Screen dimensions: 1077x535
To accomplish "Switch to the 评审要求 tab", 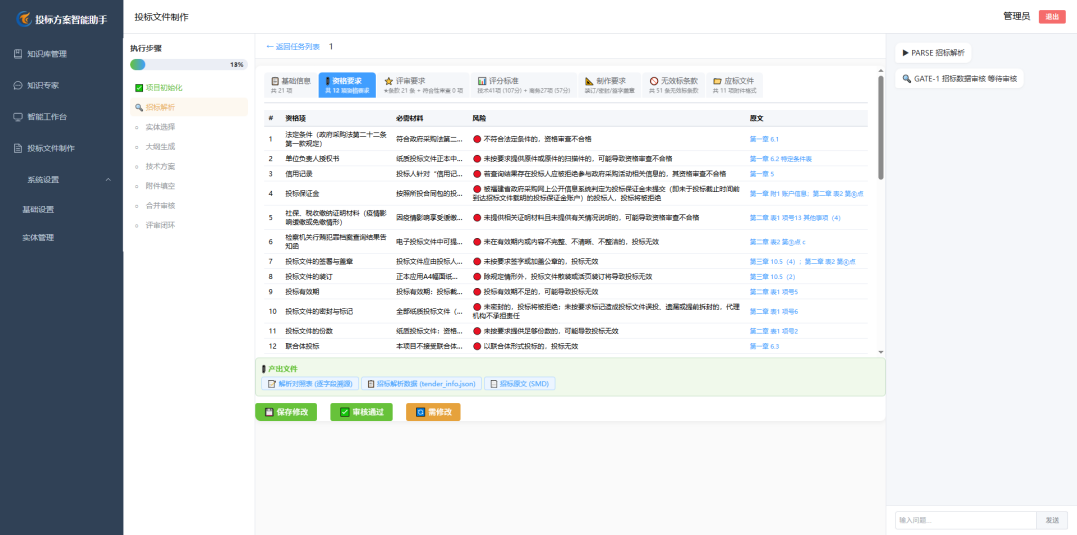I will (423, 84).
